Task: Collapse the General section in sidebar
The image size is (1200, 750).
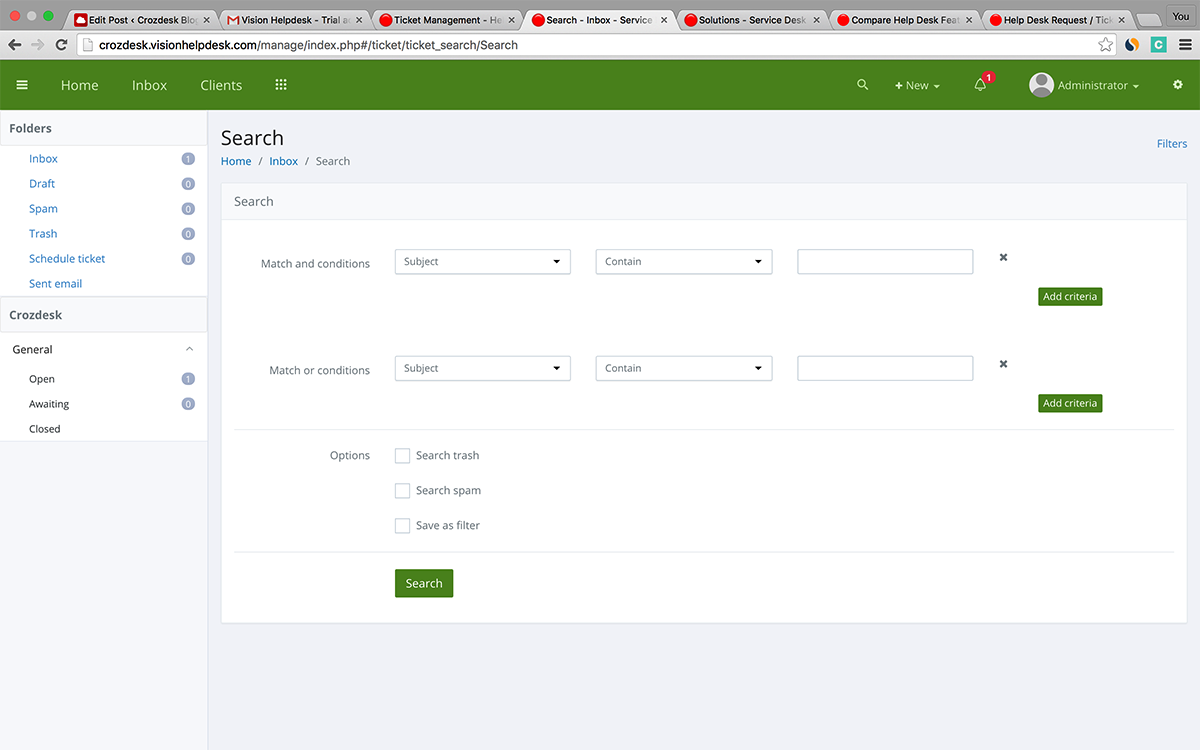Action: (x=190, y=350)
